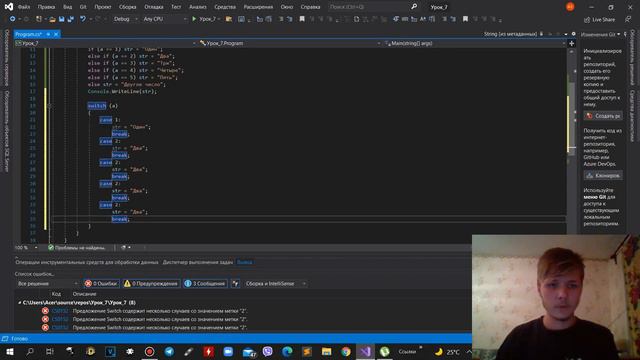Open the Расширения menu

click(258, 7)
